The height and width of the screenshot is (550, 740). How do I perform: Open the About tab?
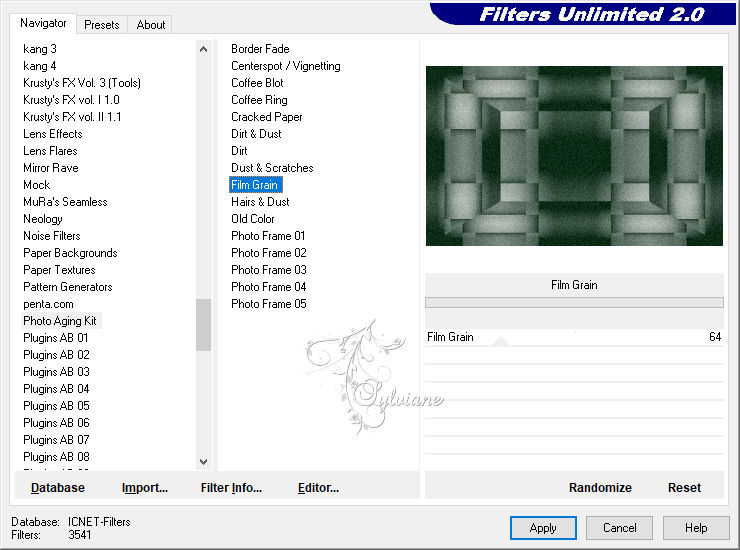pyautogui.click(x=151, y=25)
